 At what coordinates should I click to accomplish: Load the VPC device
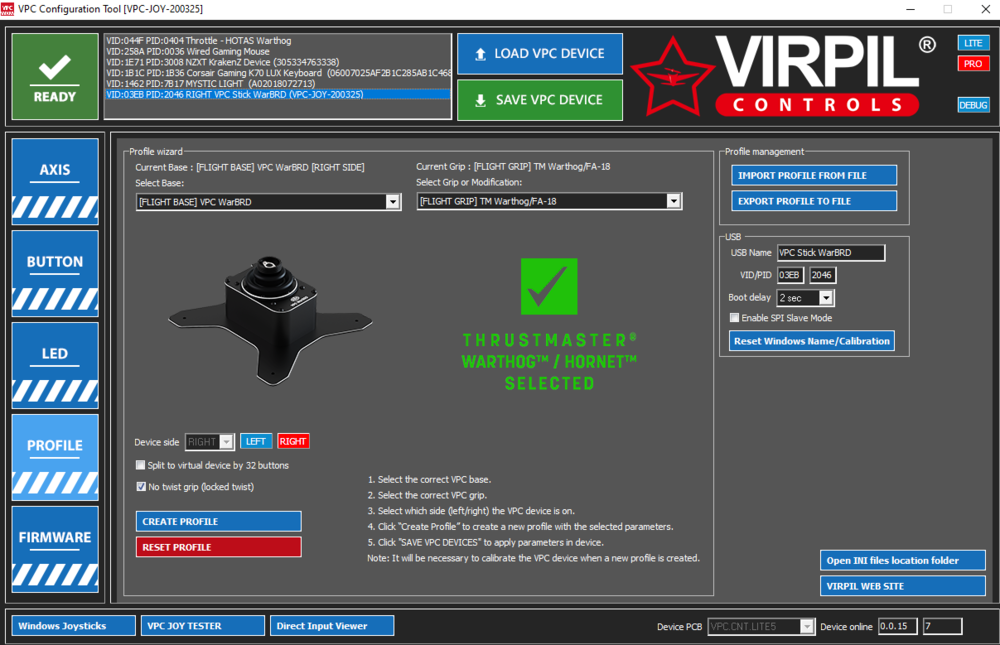540,54
